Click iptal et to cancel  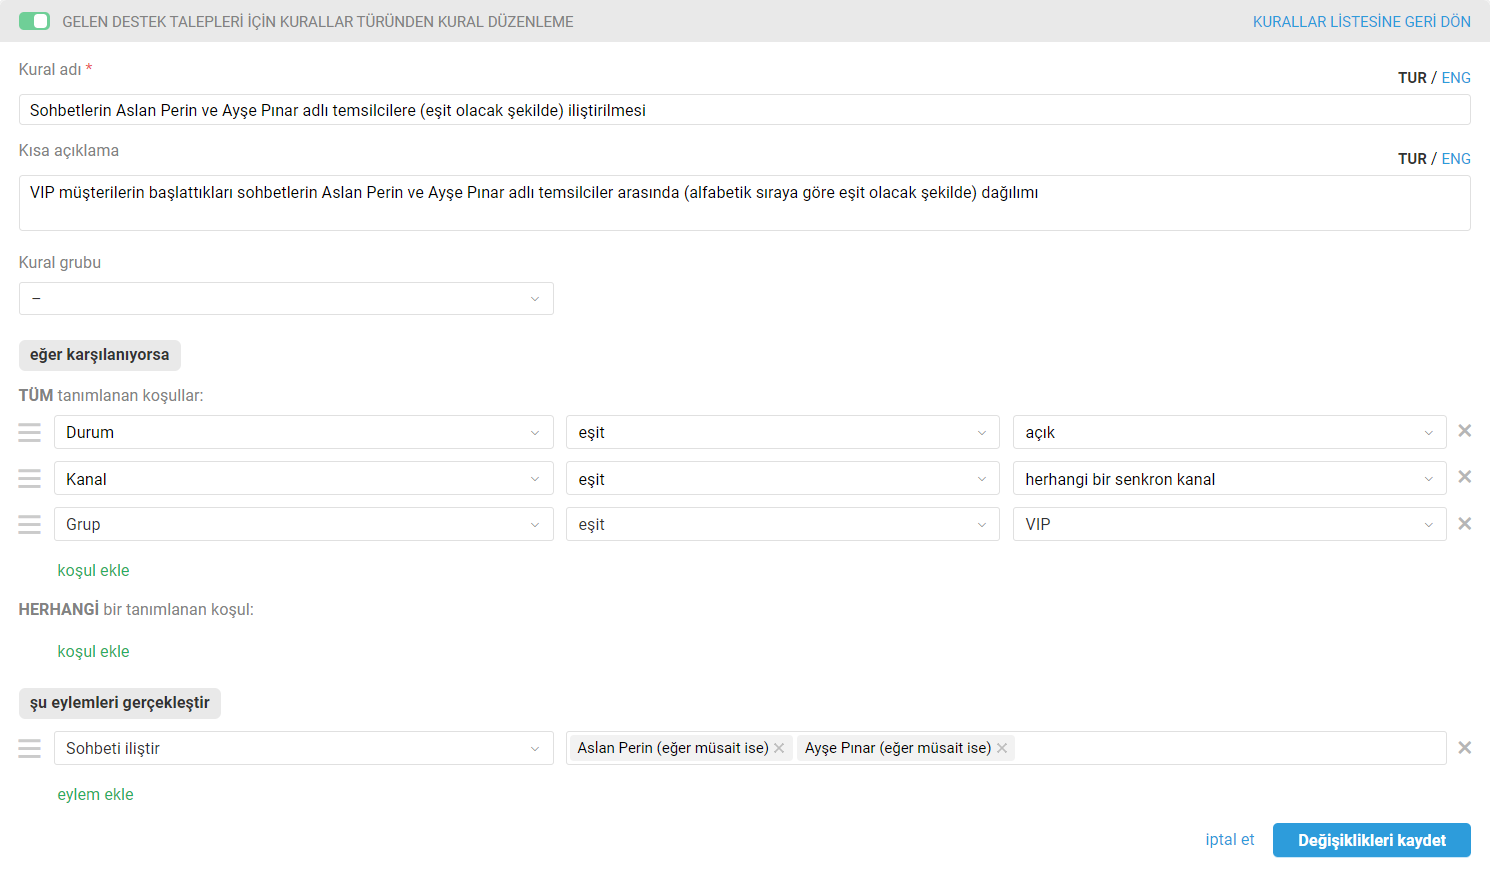click(x=1229, y=840)
